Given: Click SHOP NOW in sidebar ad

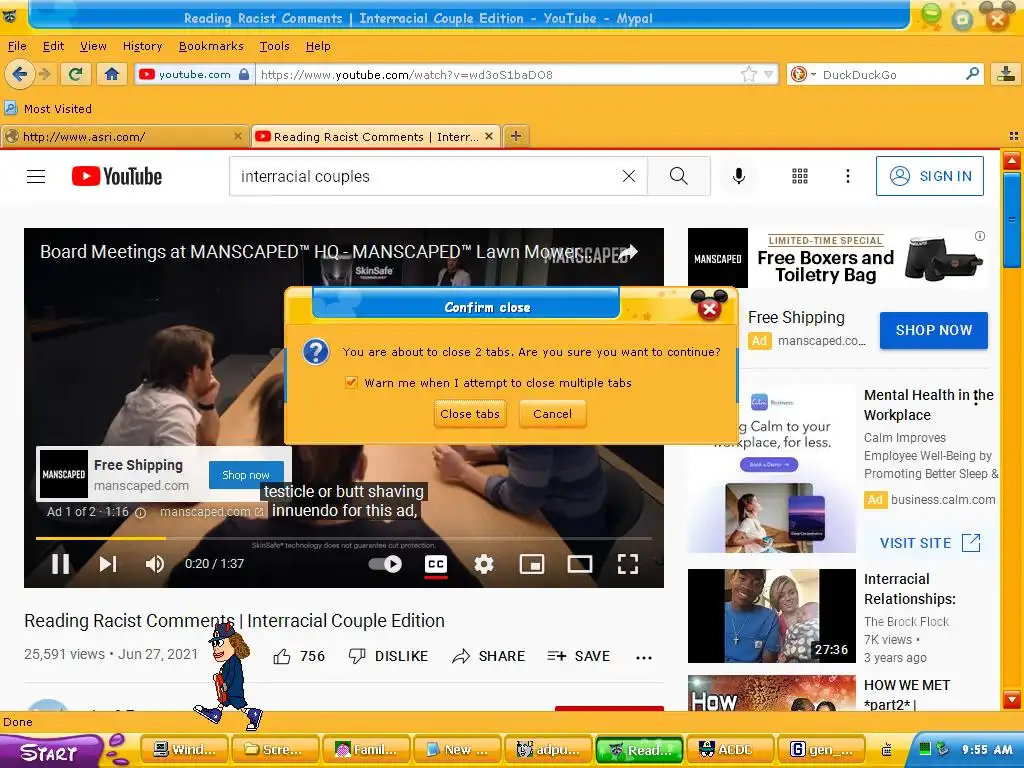Looking at the screenshot, I should 933,330.
